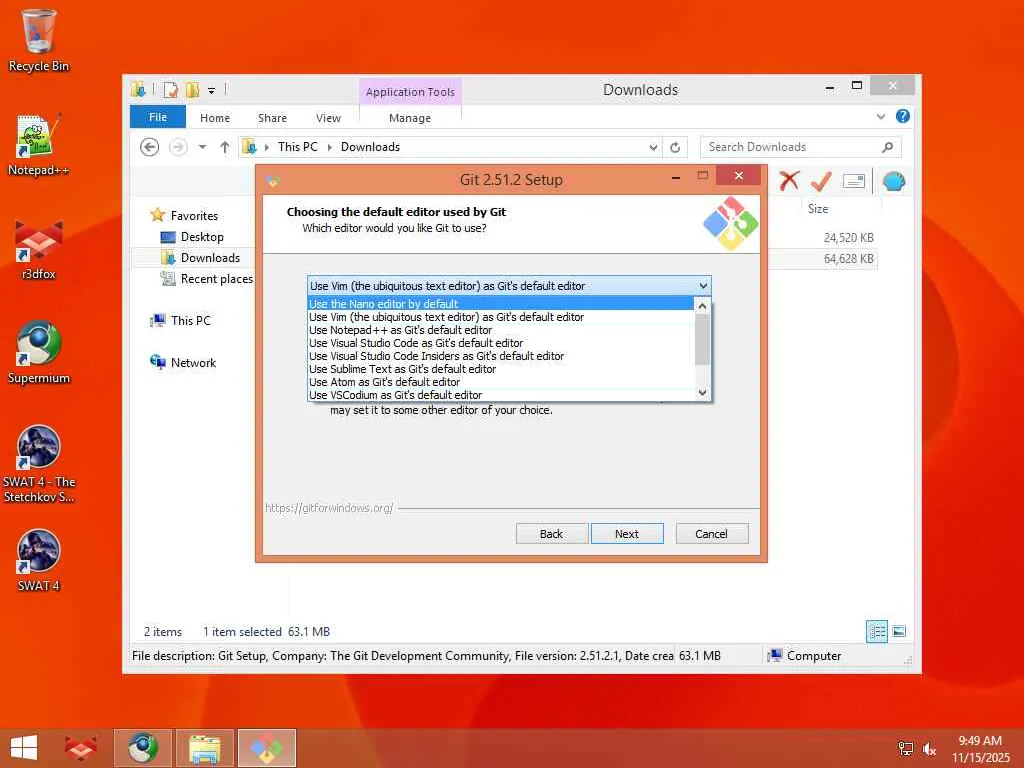
Task: Click the r3dfox taskbar icon
Action: (80, 748)
